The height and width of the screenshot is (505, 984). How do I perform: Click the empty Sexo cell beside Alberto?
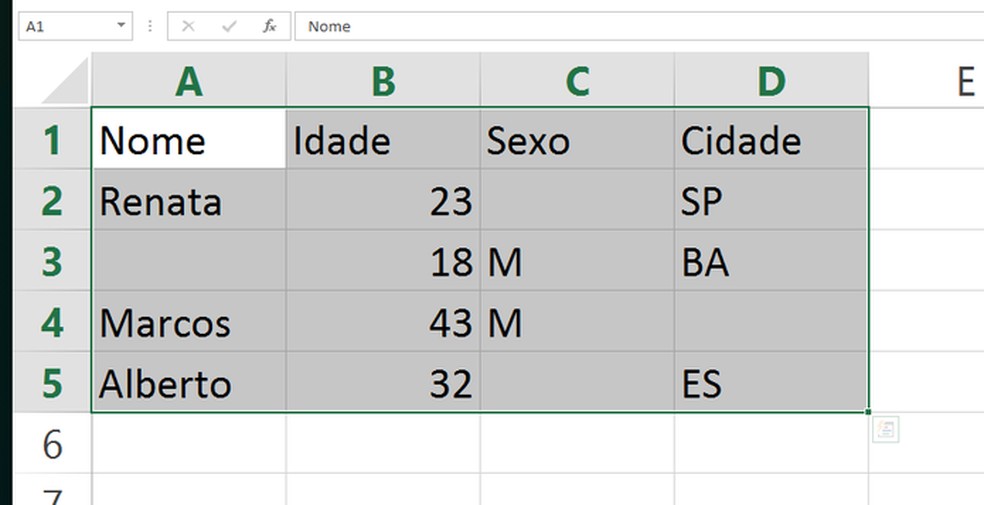coord(577,383)
